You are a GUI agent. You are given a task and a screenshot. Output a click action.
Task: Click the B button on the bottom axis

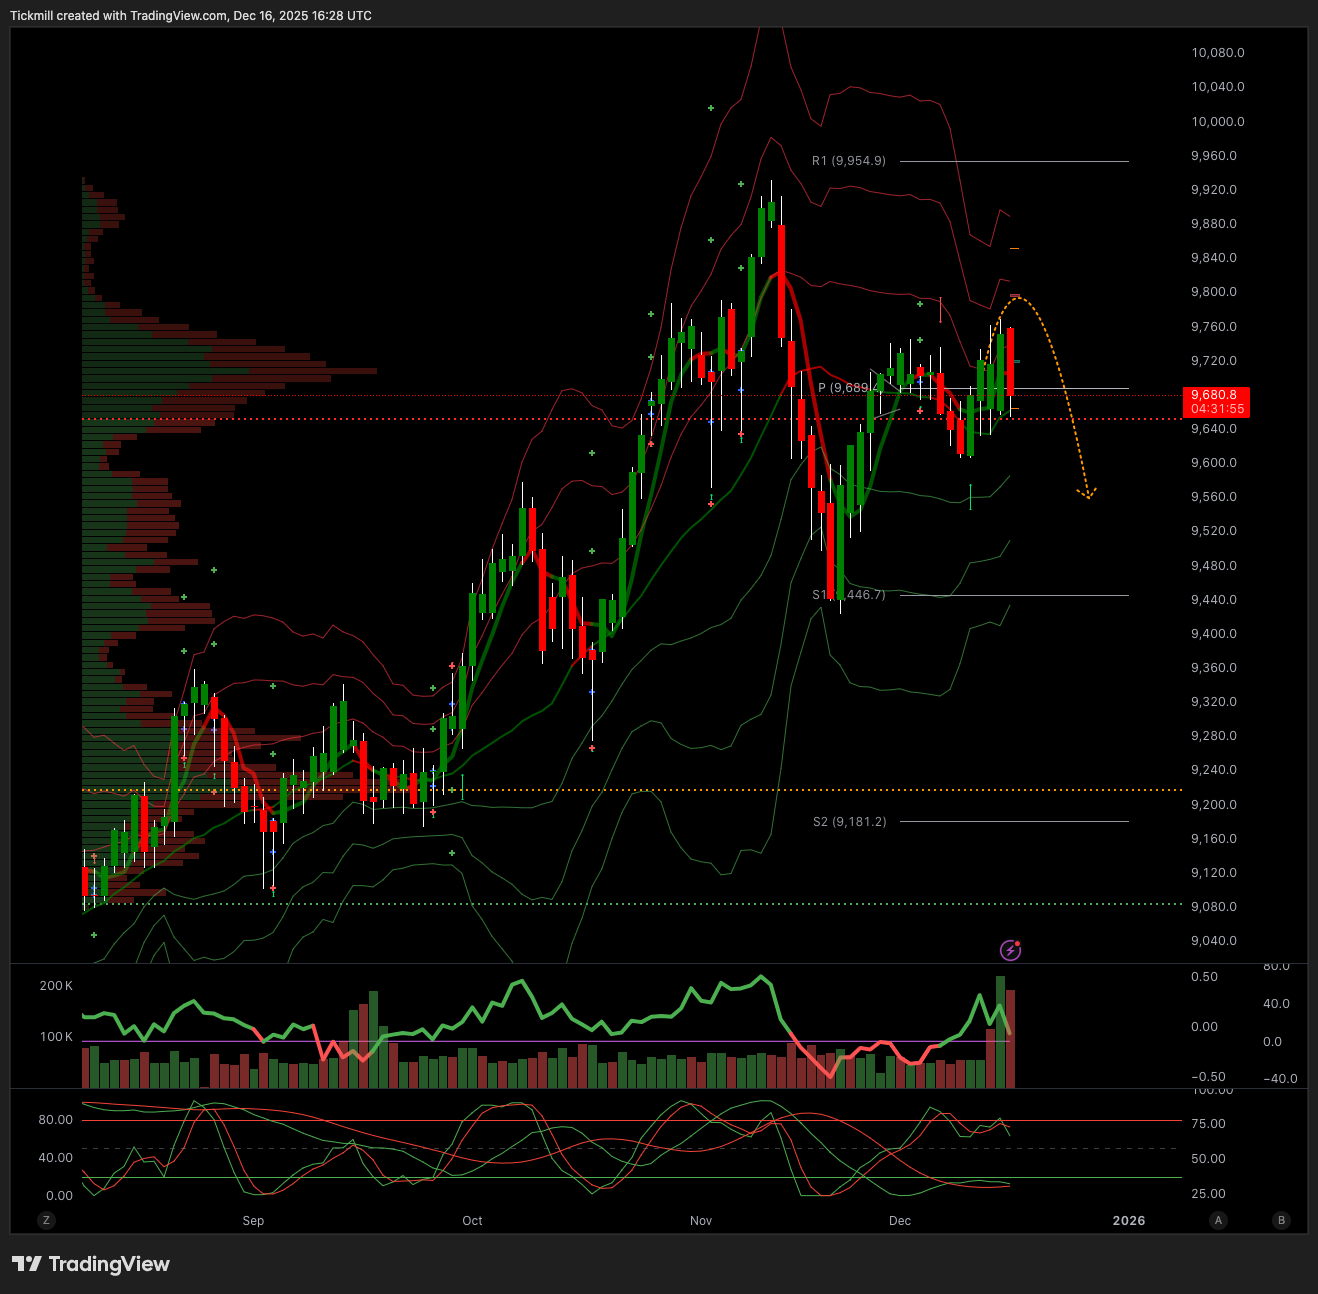pos(1281,1220)
